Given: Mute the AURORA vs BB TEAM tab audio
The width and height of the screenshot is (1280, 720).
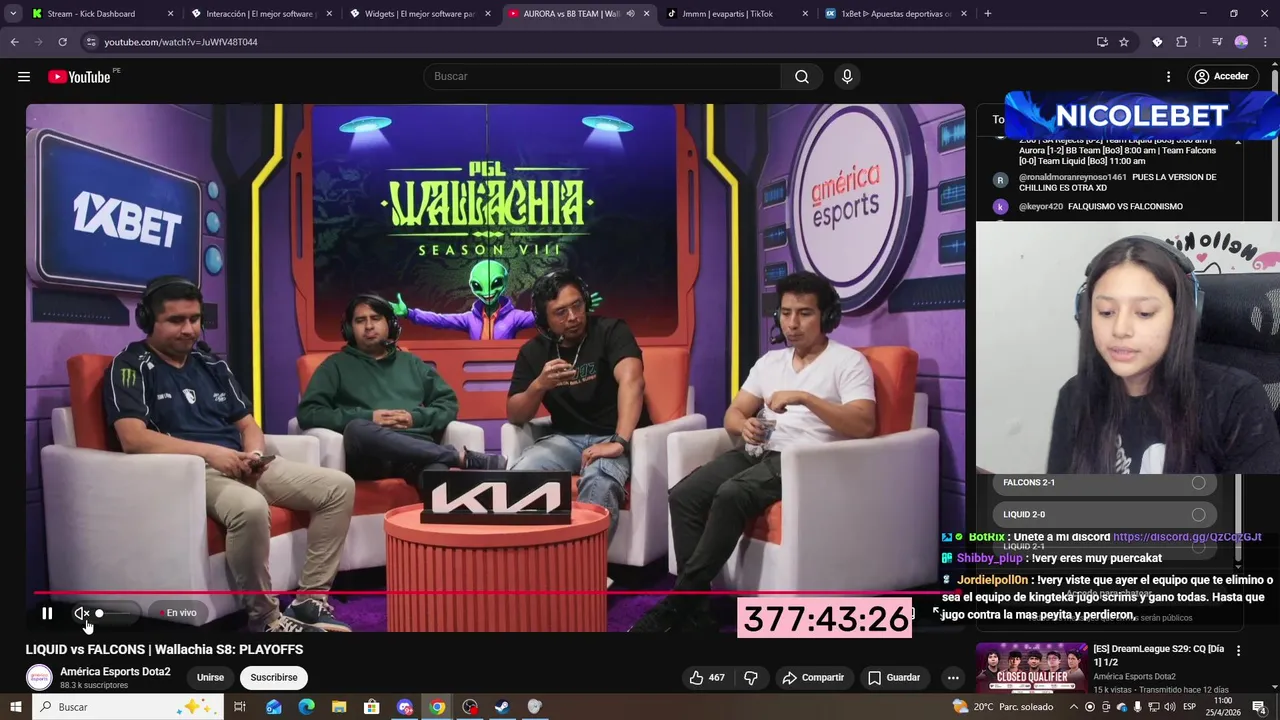Looking at the screenshot, I should pos(630,14).
